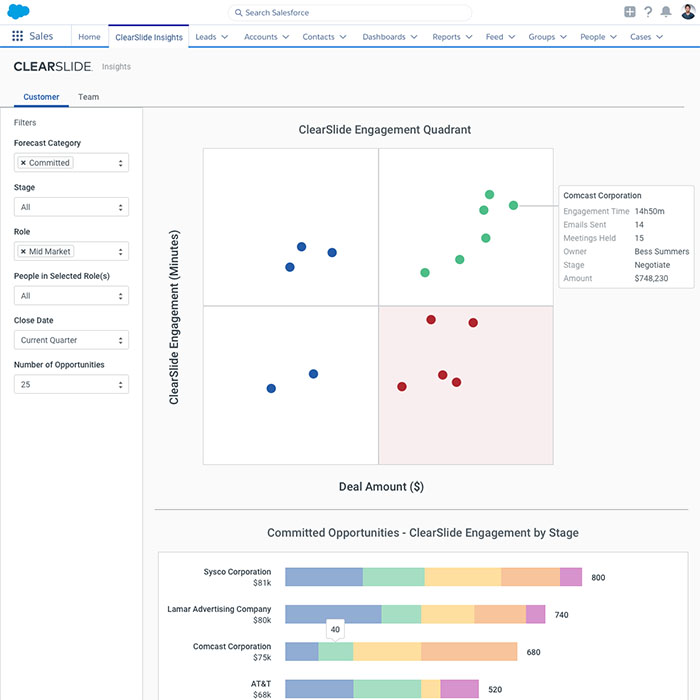700x700 pixels.
Task: Click the Lamar Advertising blue bar segment
Action: pos(333,614)
